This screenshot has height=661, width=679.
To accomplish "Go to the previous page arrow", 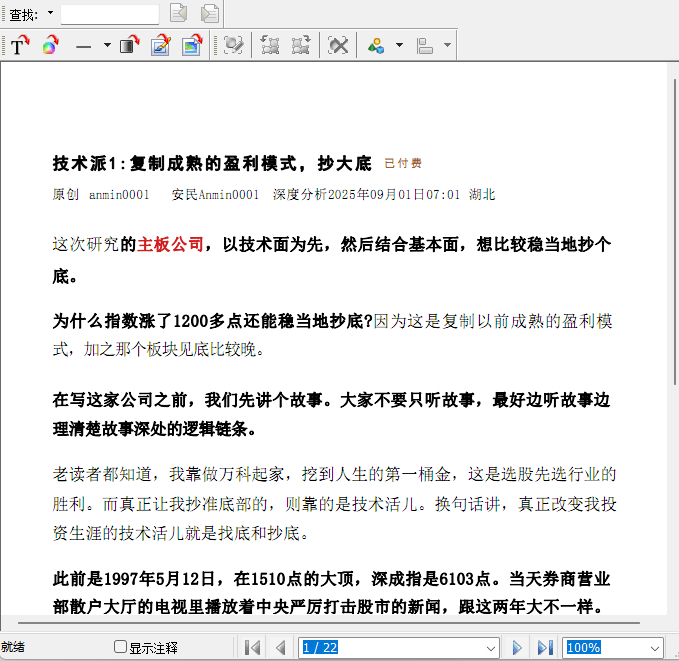I will click(x=281, y=648).
